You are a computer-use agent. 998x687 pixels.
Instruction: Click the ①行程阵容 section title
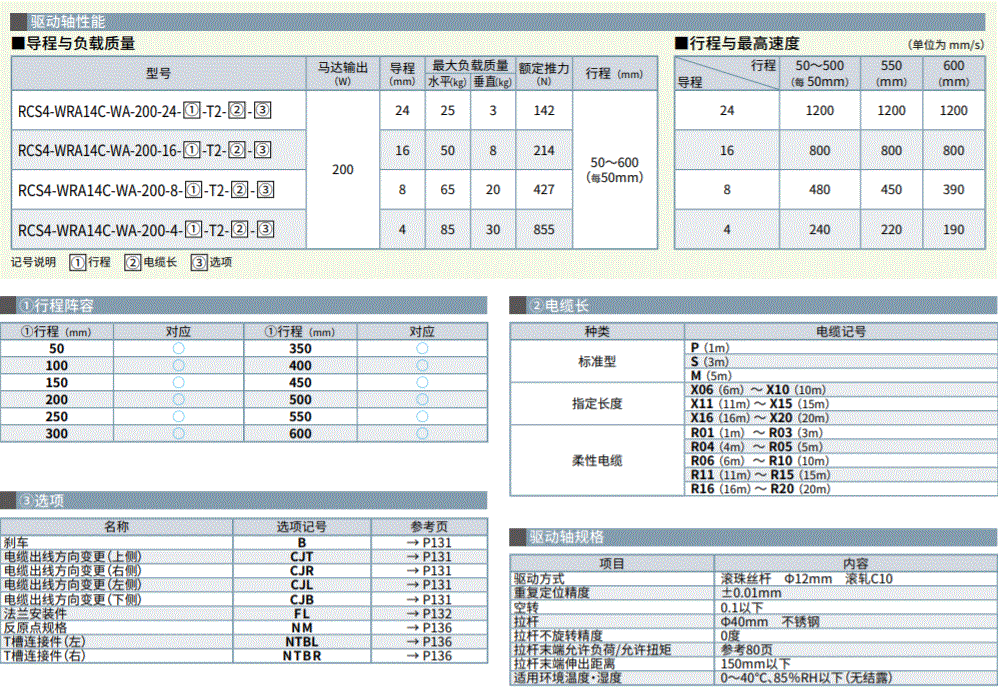coord(57,306)
